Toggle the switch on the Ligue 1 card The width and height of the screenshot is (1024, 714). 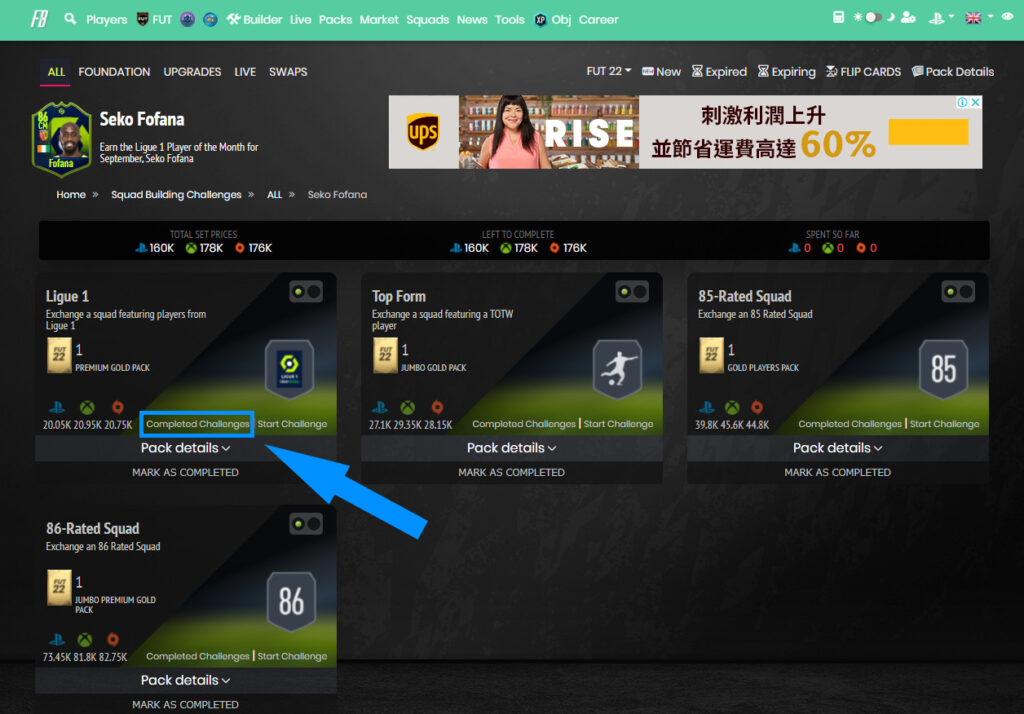tap(306, 291)
